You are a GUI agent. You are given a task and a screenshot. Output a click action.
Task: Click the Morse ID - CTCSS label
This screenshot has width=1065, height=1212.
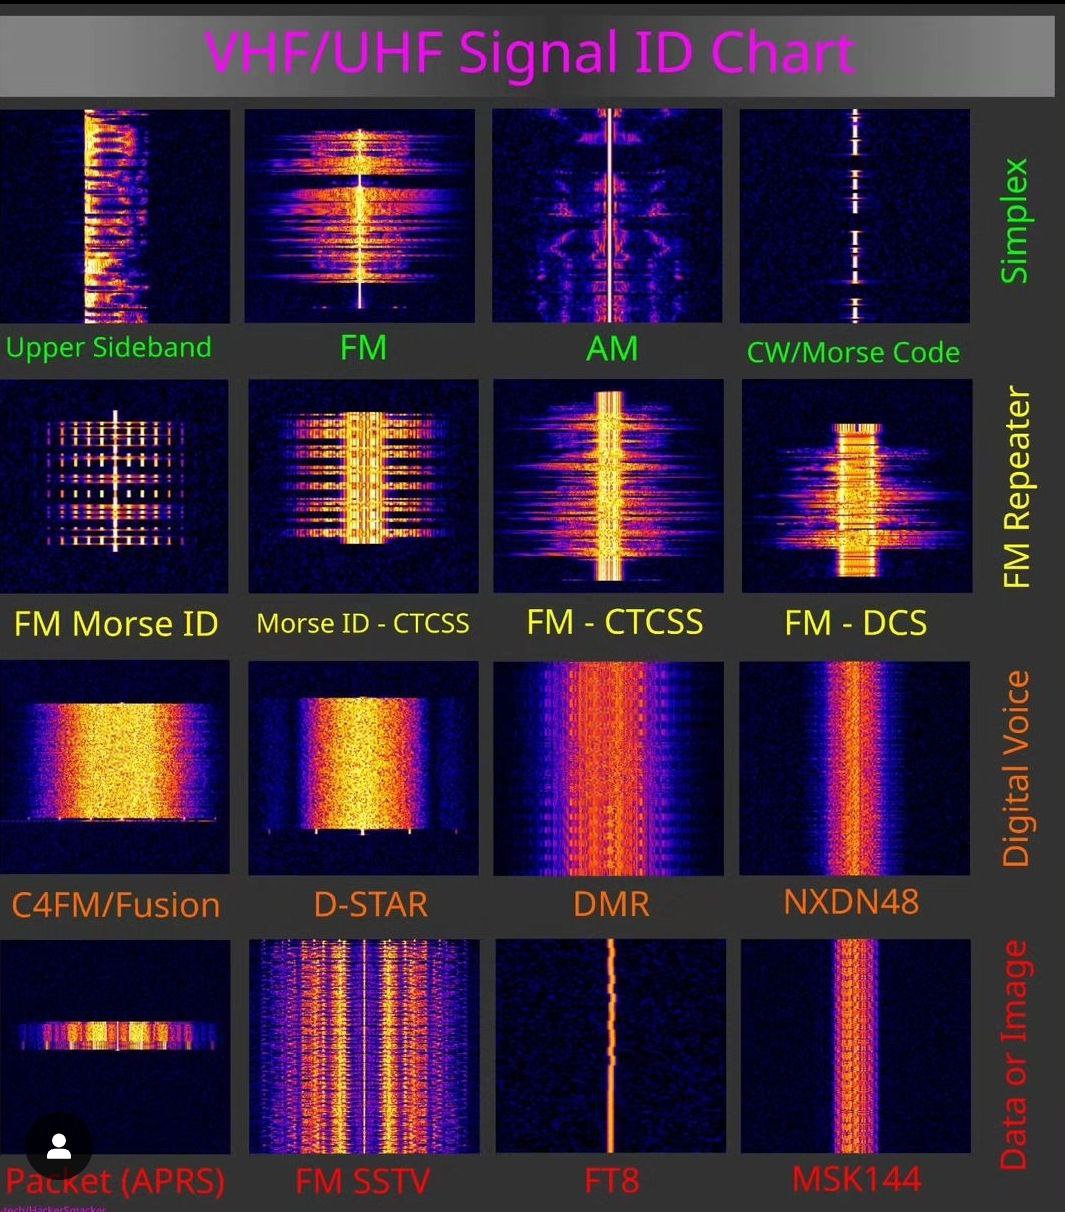[363, 623]
